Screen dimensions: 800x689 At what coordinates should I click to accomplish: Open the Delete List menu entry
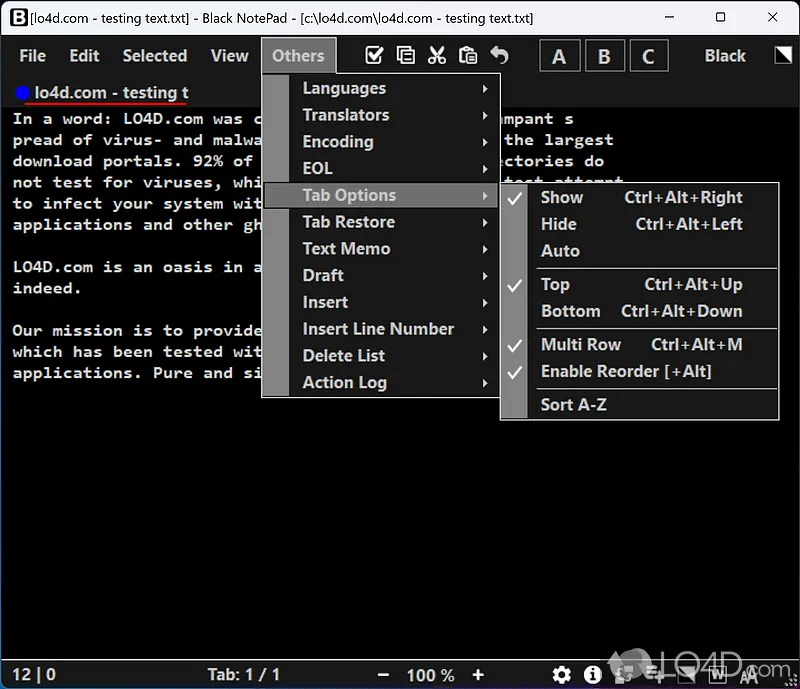coord(381,356)
